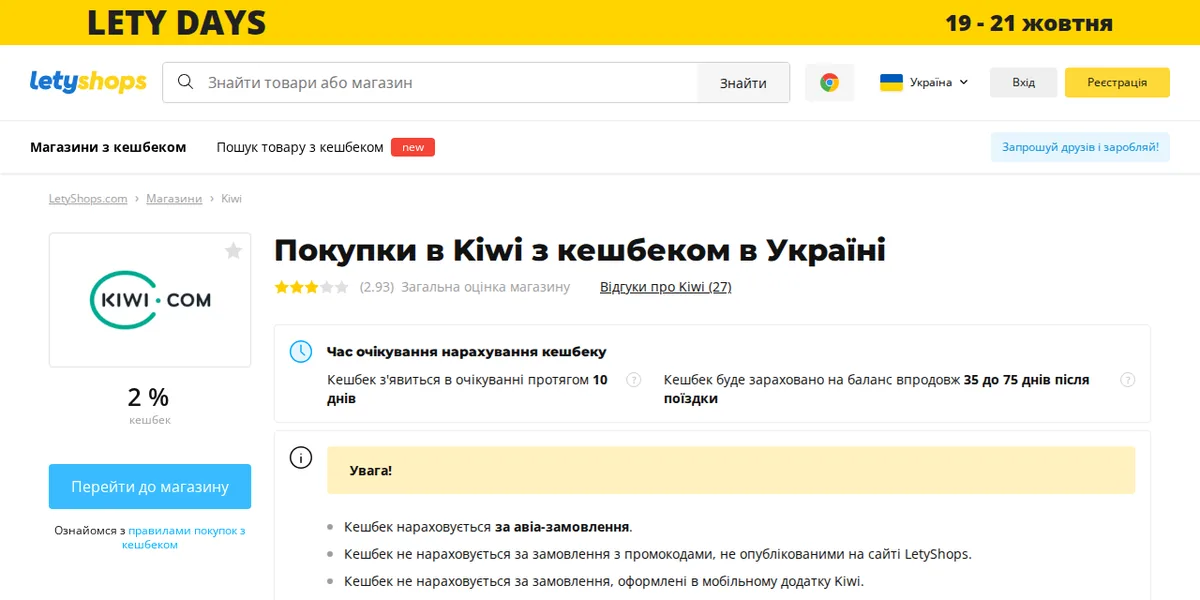Click 'Загальна оцінка магазину' text
The image size is (1200, 600).
click(485, 287)
